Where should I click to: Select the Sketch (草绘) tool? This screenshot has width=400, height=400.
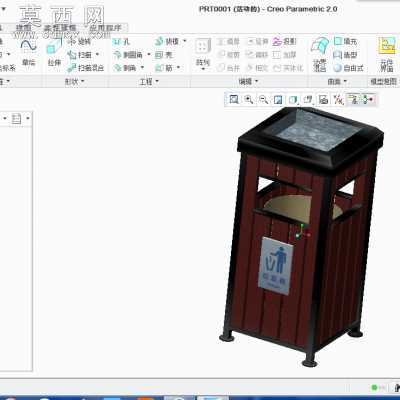coord(29,52)
